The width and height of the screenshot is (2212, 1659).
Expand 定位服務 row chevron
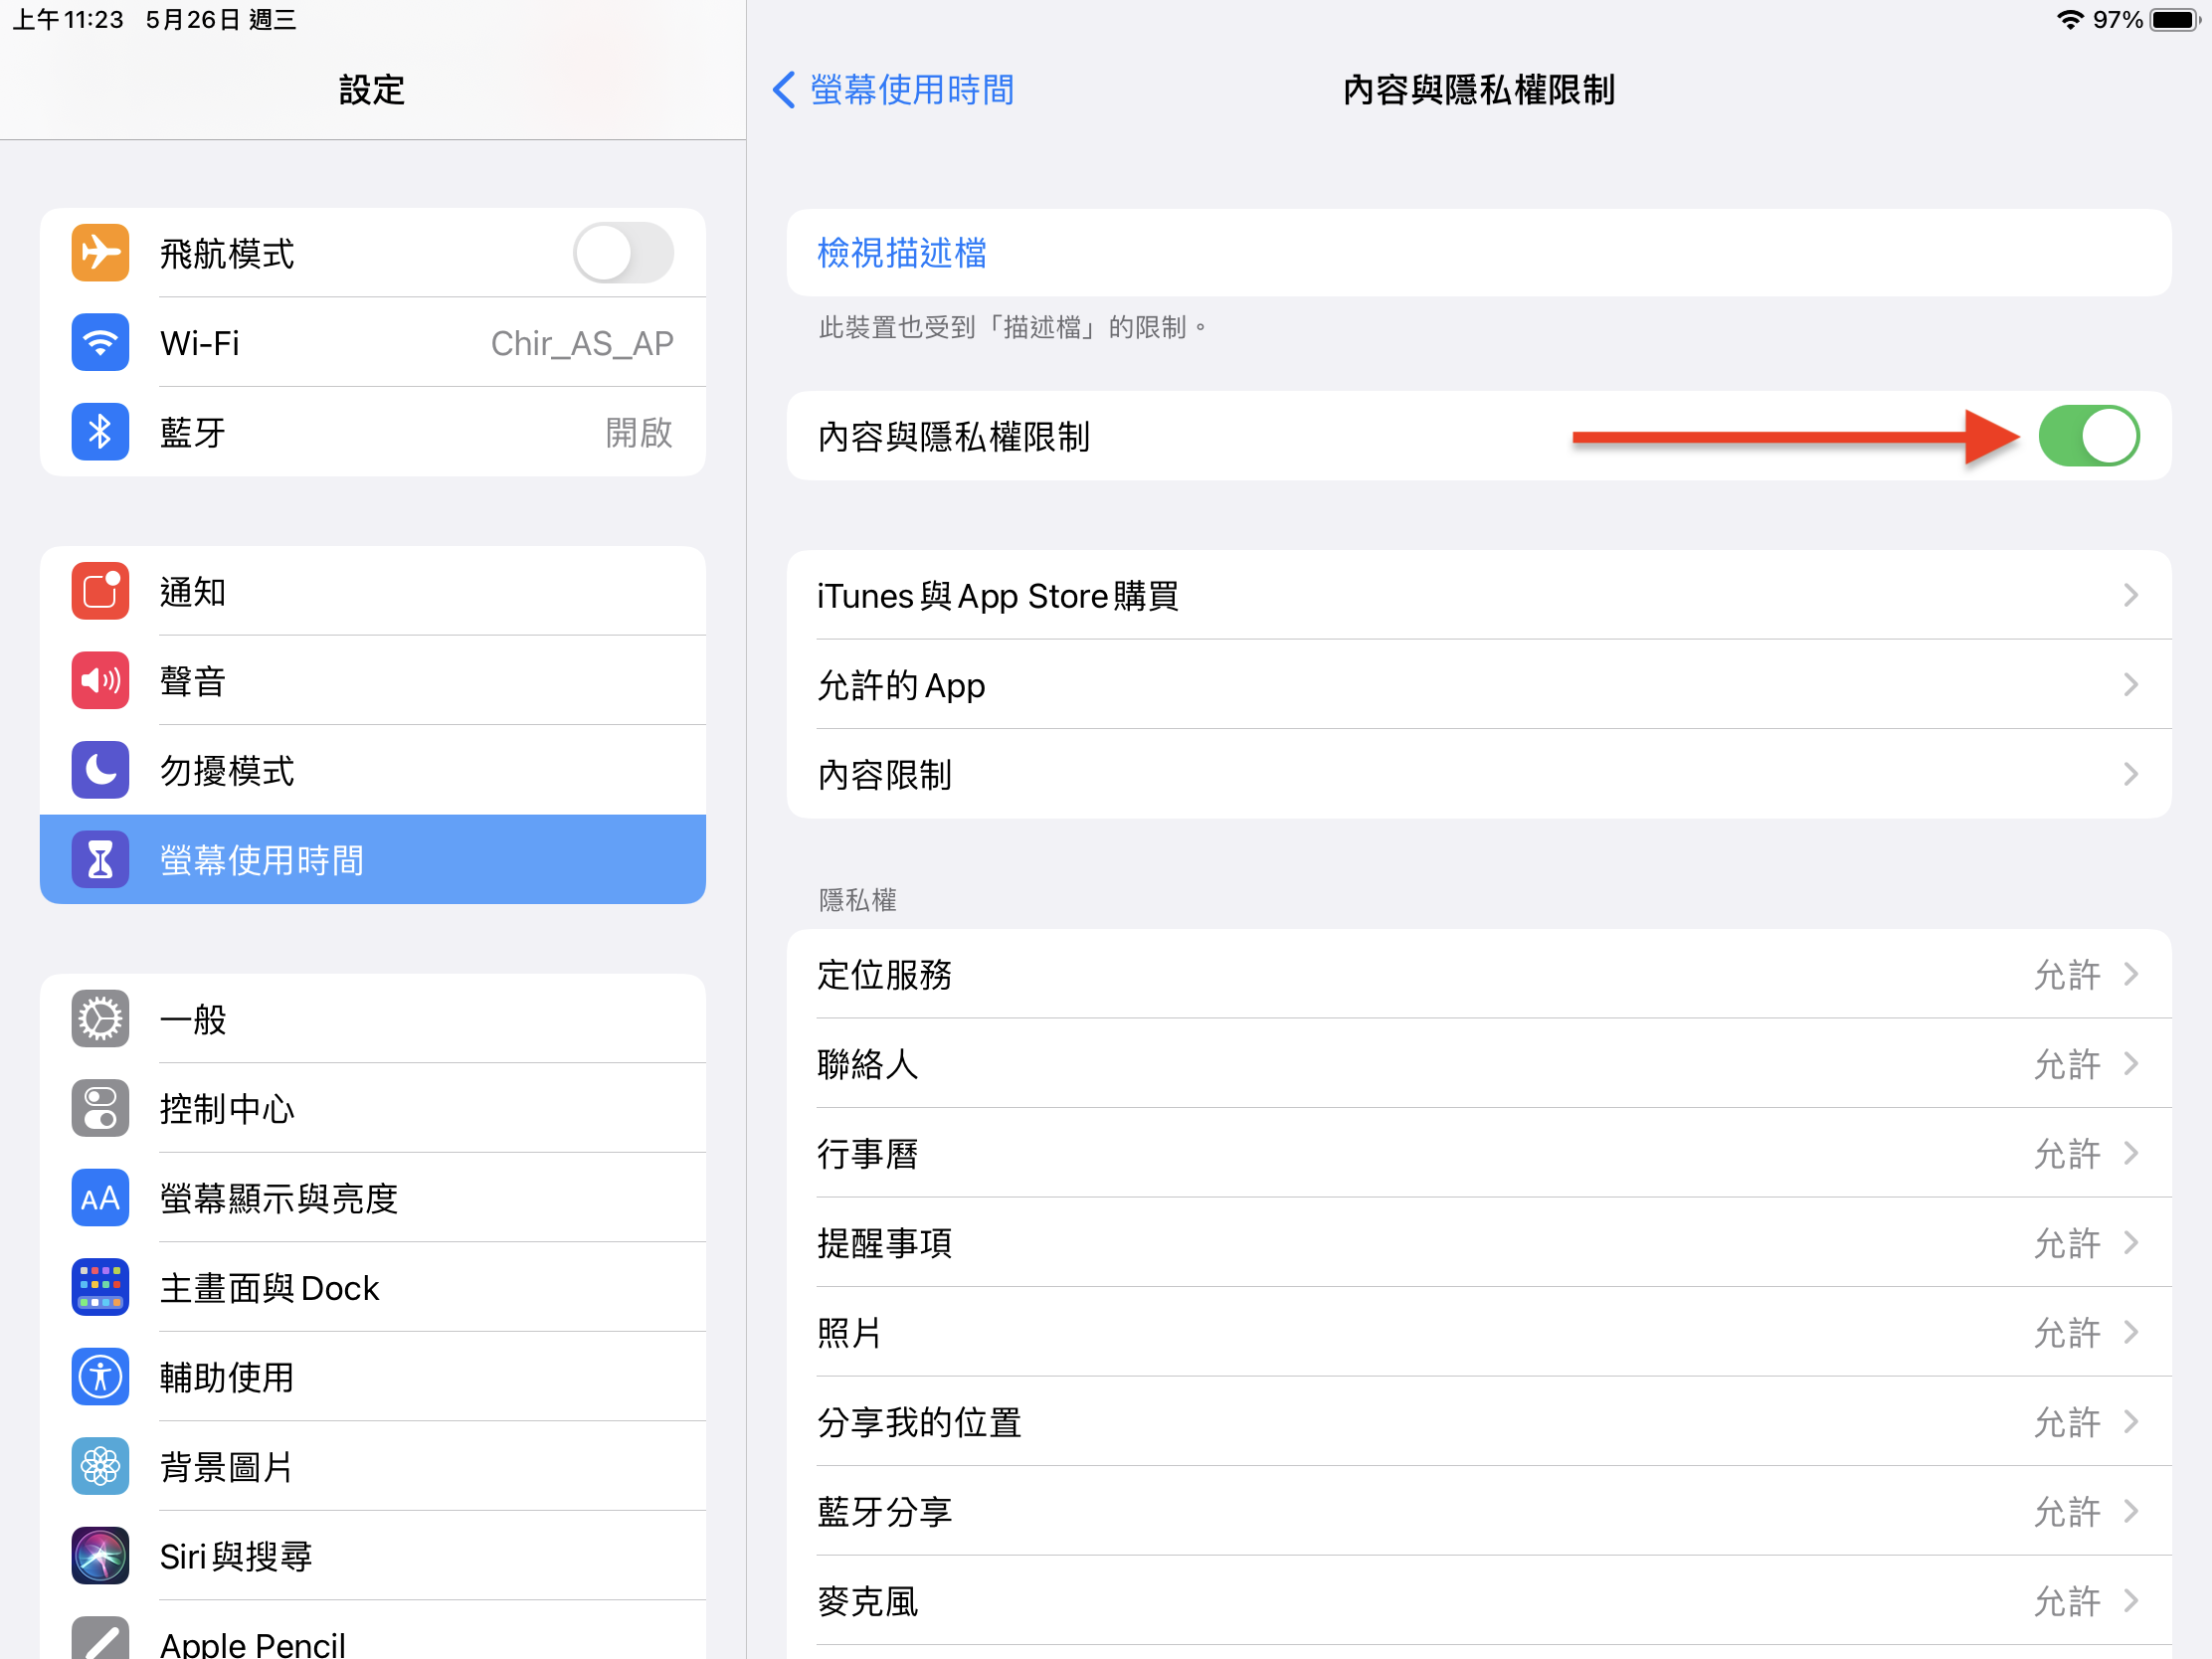(2130, 974)
